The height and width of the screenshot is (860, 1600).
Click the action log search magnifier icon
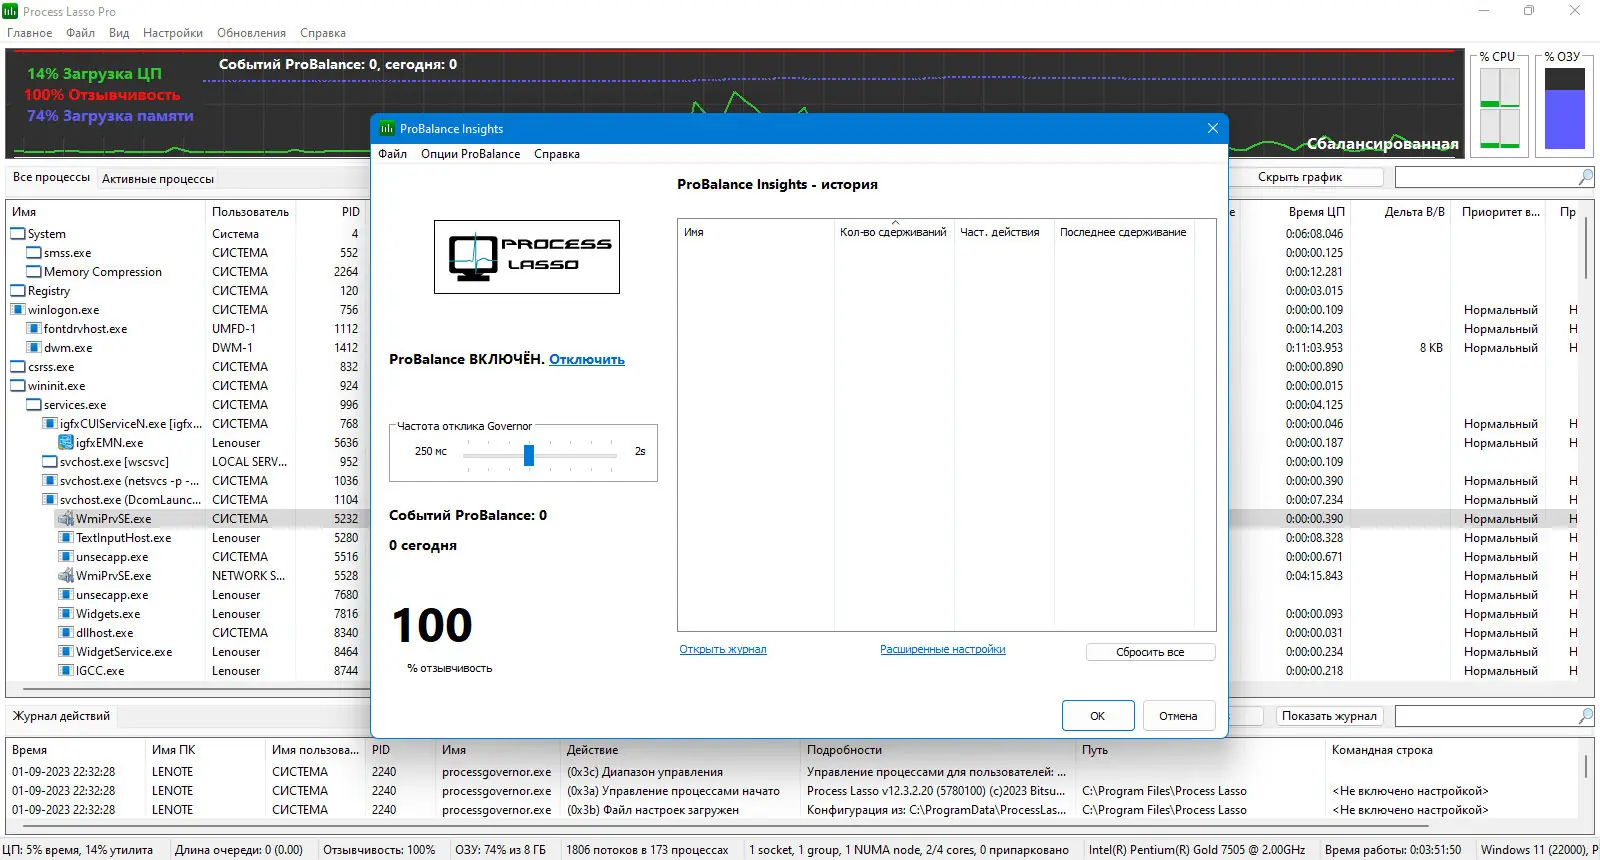click(1585, 716)
